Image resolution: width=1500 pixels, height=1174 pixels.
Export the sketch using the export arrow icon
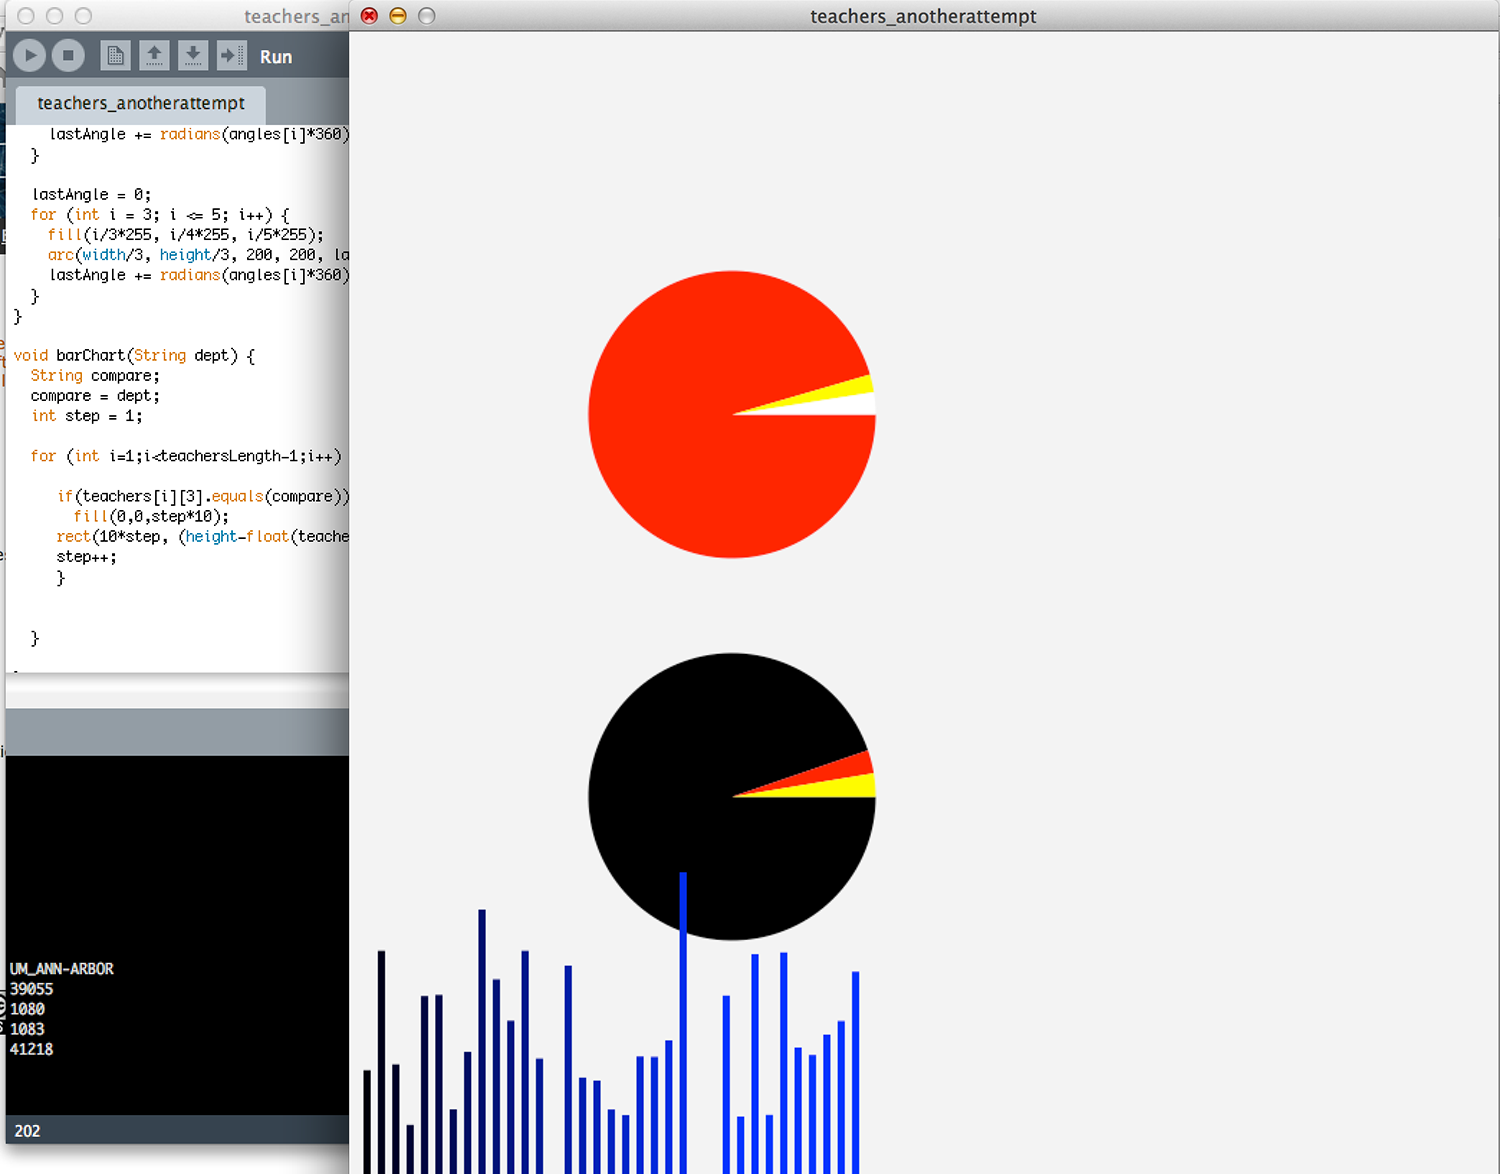[x=232, y=55]
